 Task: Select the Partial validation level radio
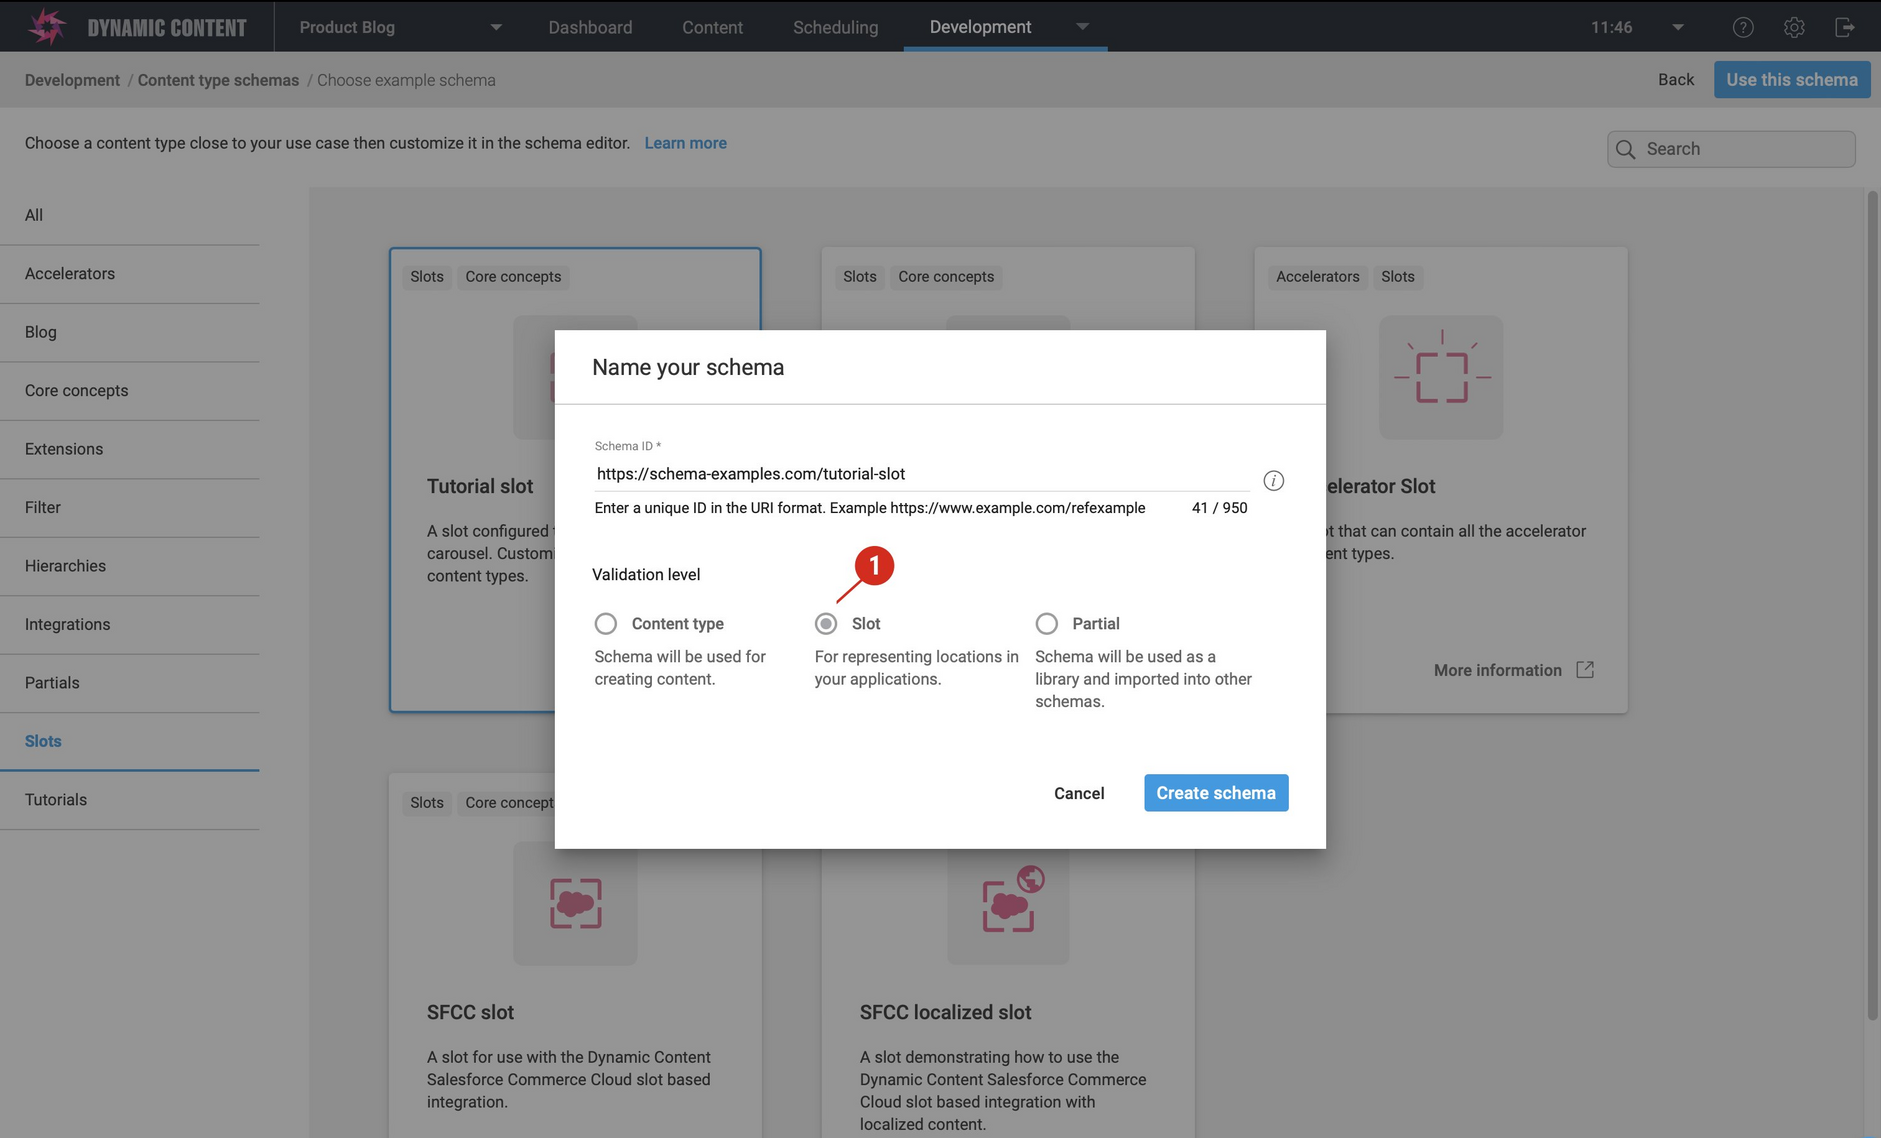(1047, 624)
